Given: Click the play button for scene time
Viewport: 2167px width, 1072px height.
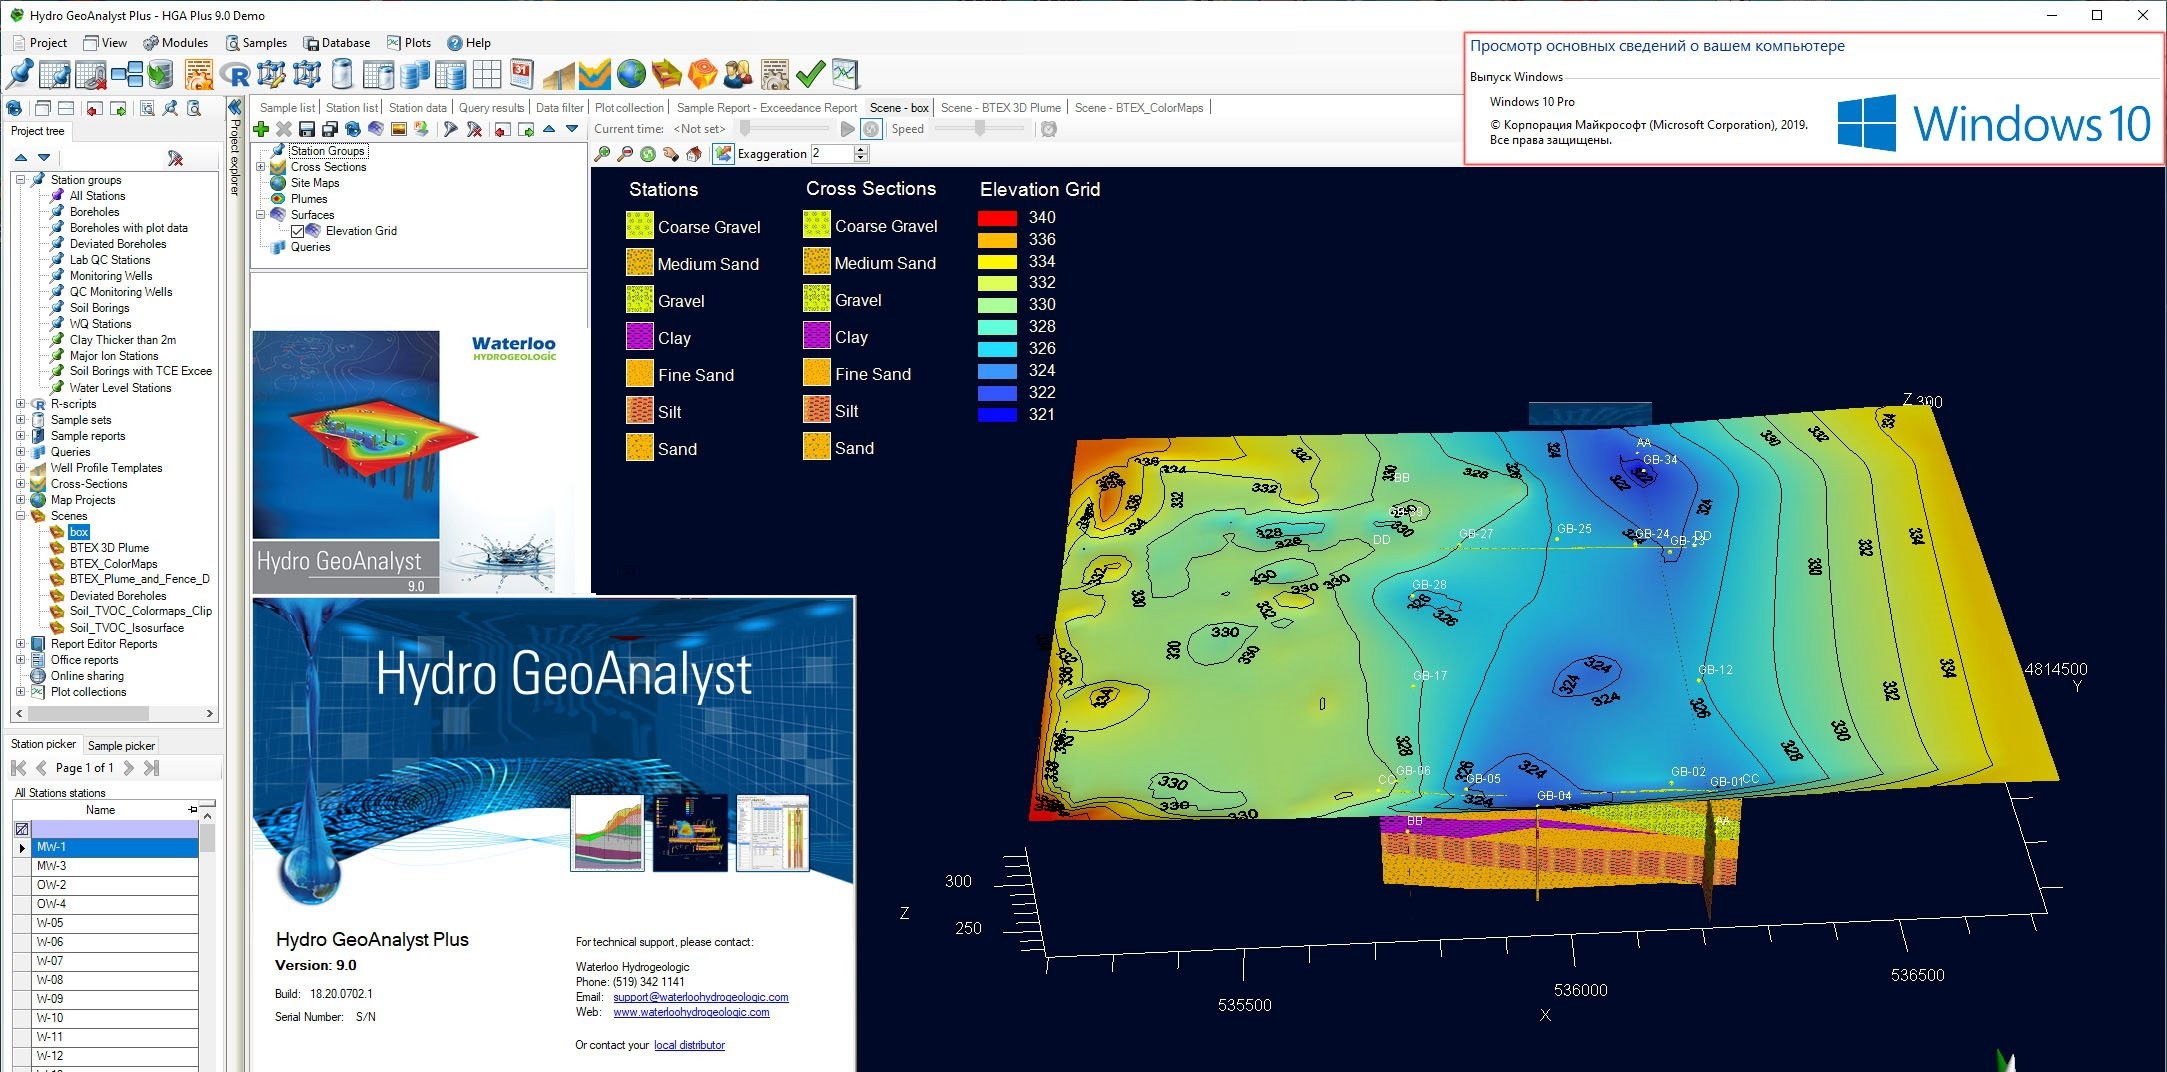Looking at the screenshot, I should click(x=847, y=129).
